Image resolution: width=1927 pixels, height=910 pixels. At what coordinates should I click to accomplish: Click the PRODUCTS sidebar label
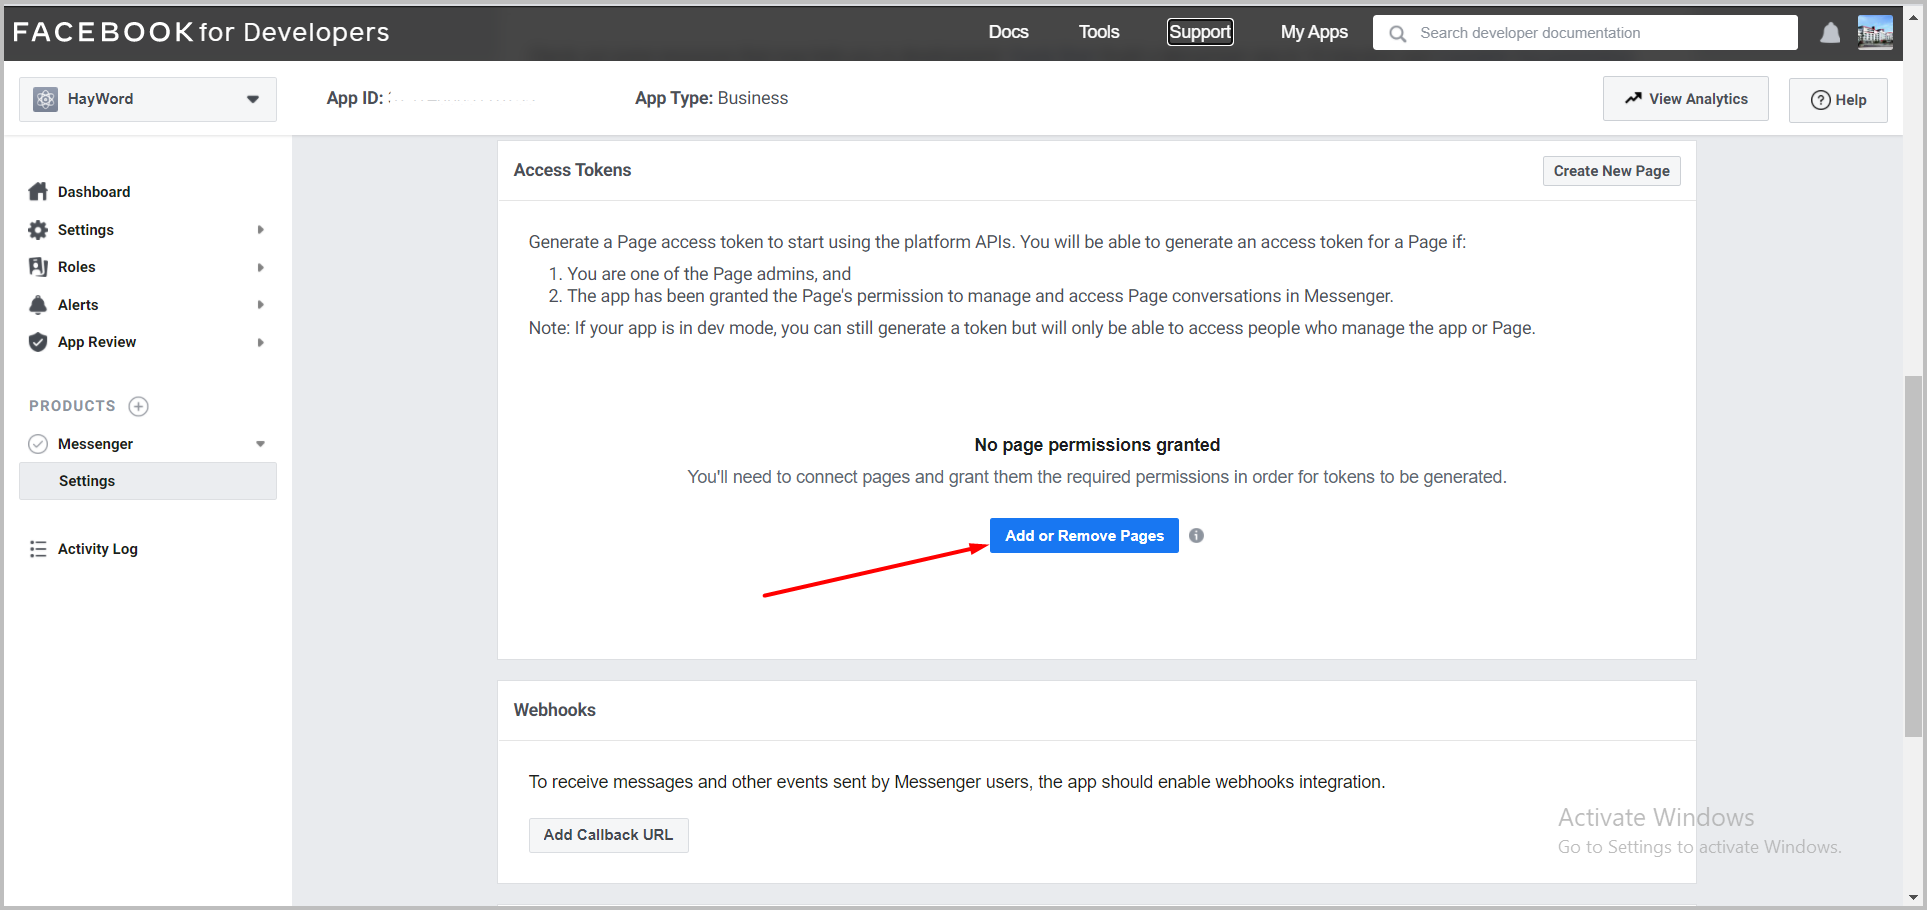point(72,406)
